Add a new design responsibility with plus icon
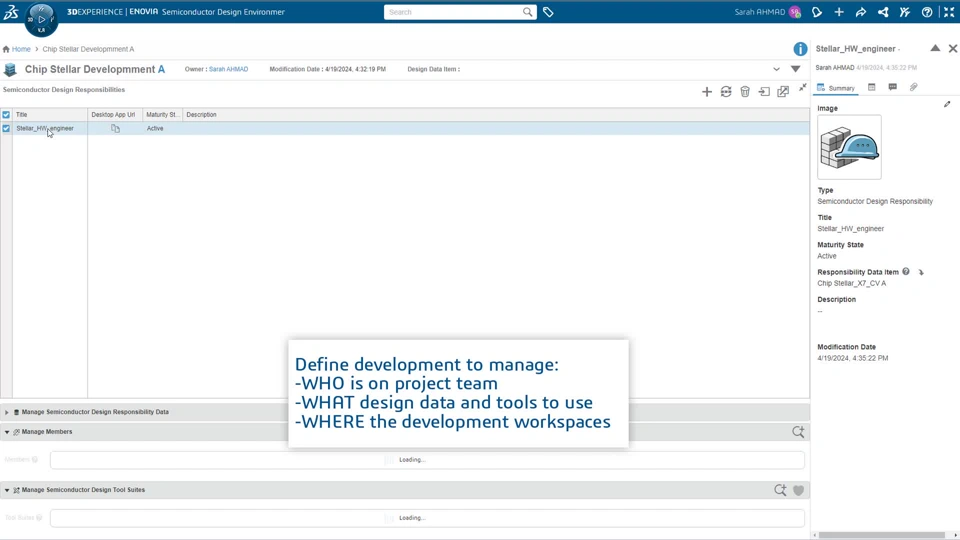 point(707,92)
